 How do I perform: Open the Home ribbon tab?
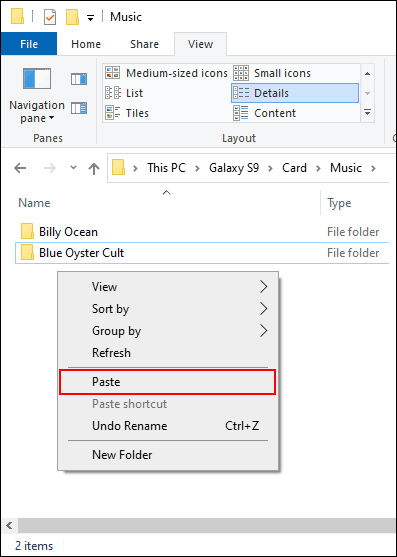click(x=86, y=44)
